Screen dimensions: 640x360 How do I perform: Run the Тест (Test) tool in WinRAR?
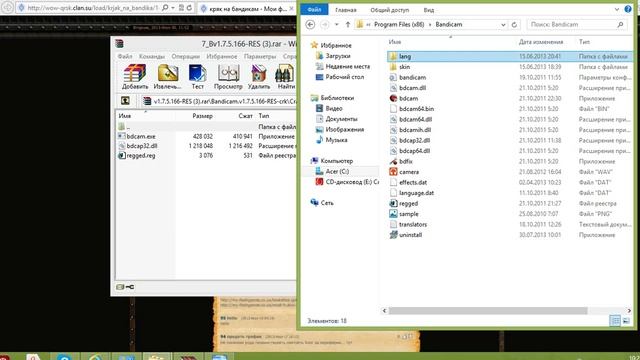[198, 76]
